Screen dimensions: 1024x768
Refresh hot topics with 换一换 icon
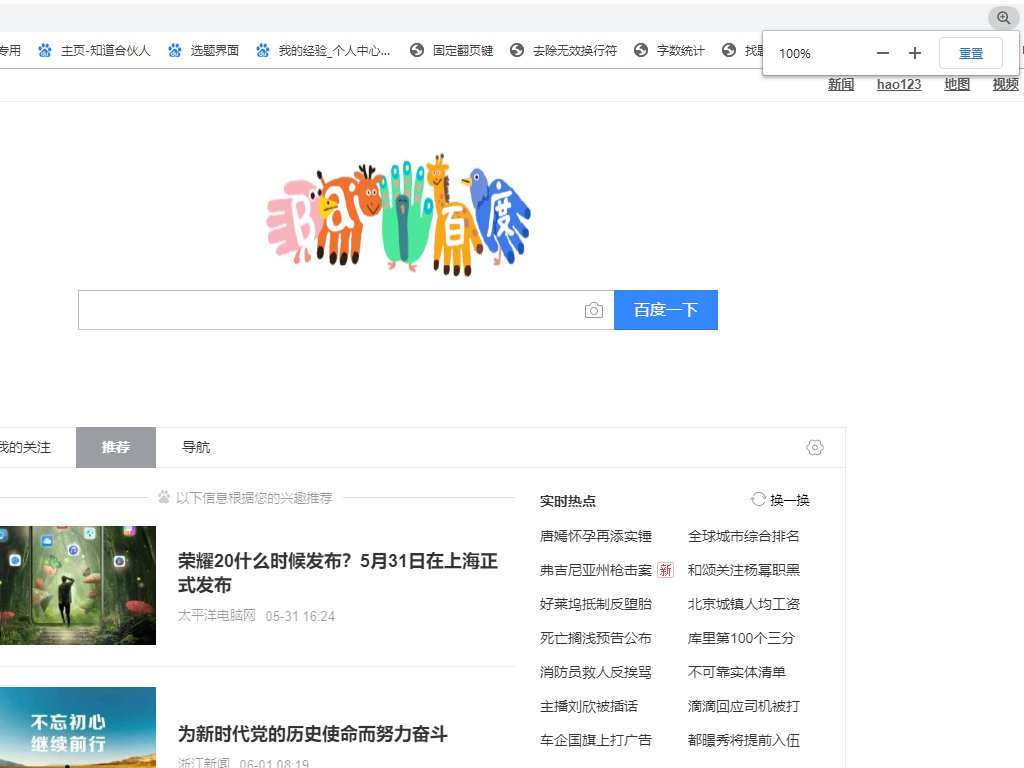(x=758, y=499)
